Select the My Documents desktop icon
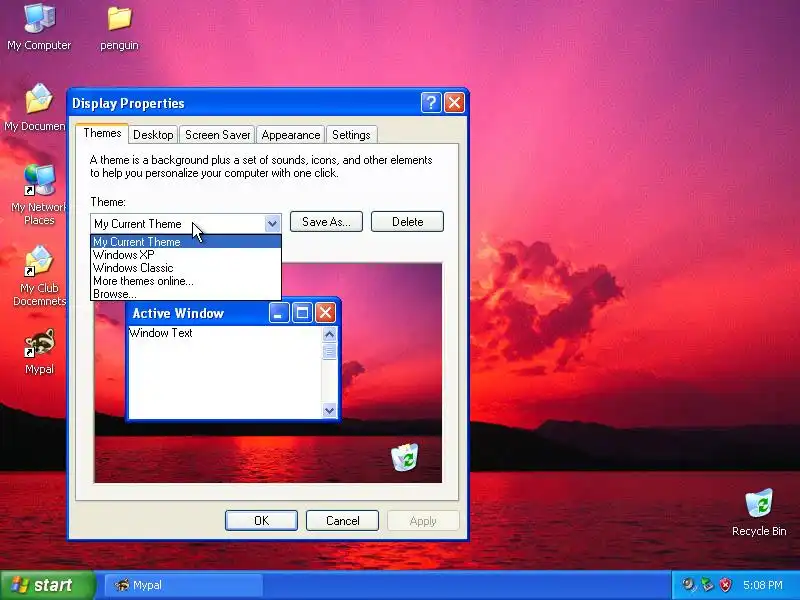This screenshot has height=600, width=800. pyautogui.click(x=35, y=107)
